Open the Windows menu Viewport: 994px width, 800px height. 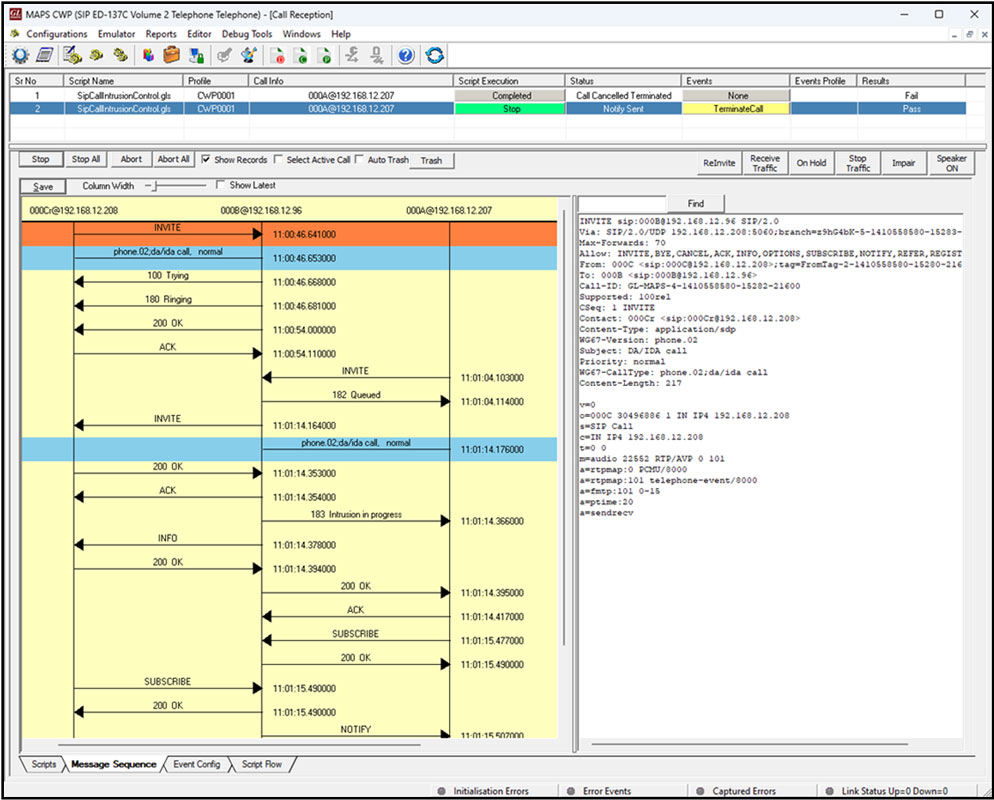tap(301, 34)
